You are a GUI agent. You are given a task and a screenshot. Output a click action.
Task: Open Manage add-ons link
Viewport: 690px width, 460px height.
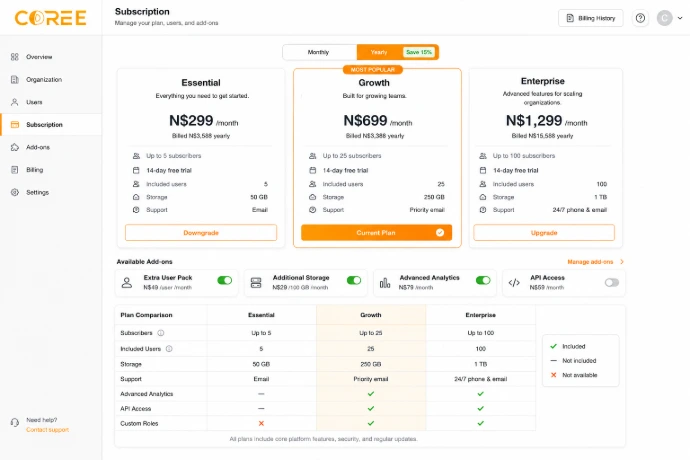click(x=590, y=261)
